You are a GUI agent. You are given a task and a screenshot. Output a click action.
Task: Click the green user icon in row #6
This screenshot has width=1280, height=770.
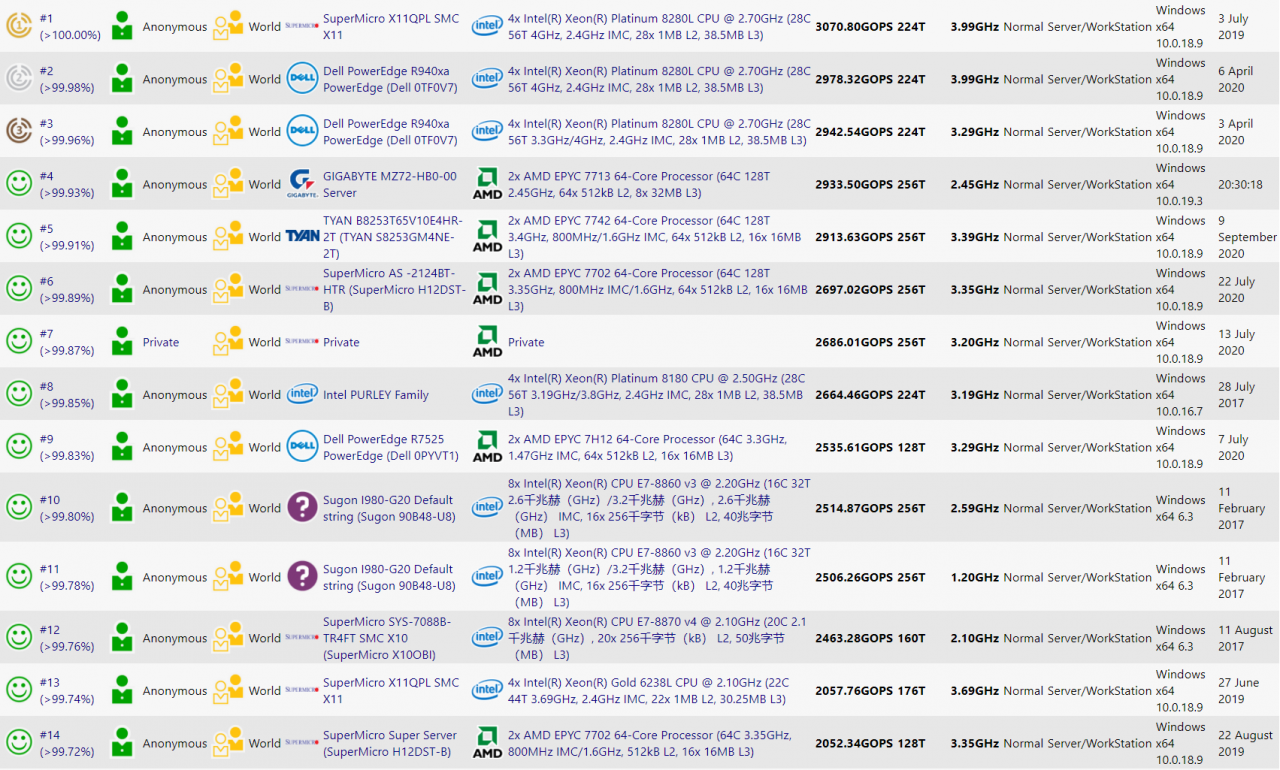pyautogui.click(x=122, y=289)
